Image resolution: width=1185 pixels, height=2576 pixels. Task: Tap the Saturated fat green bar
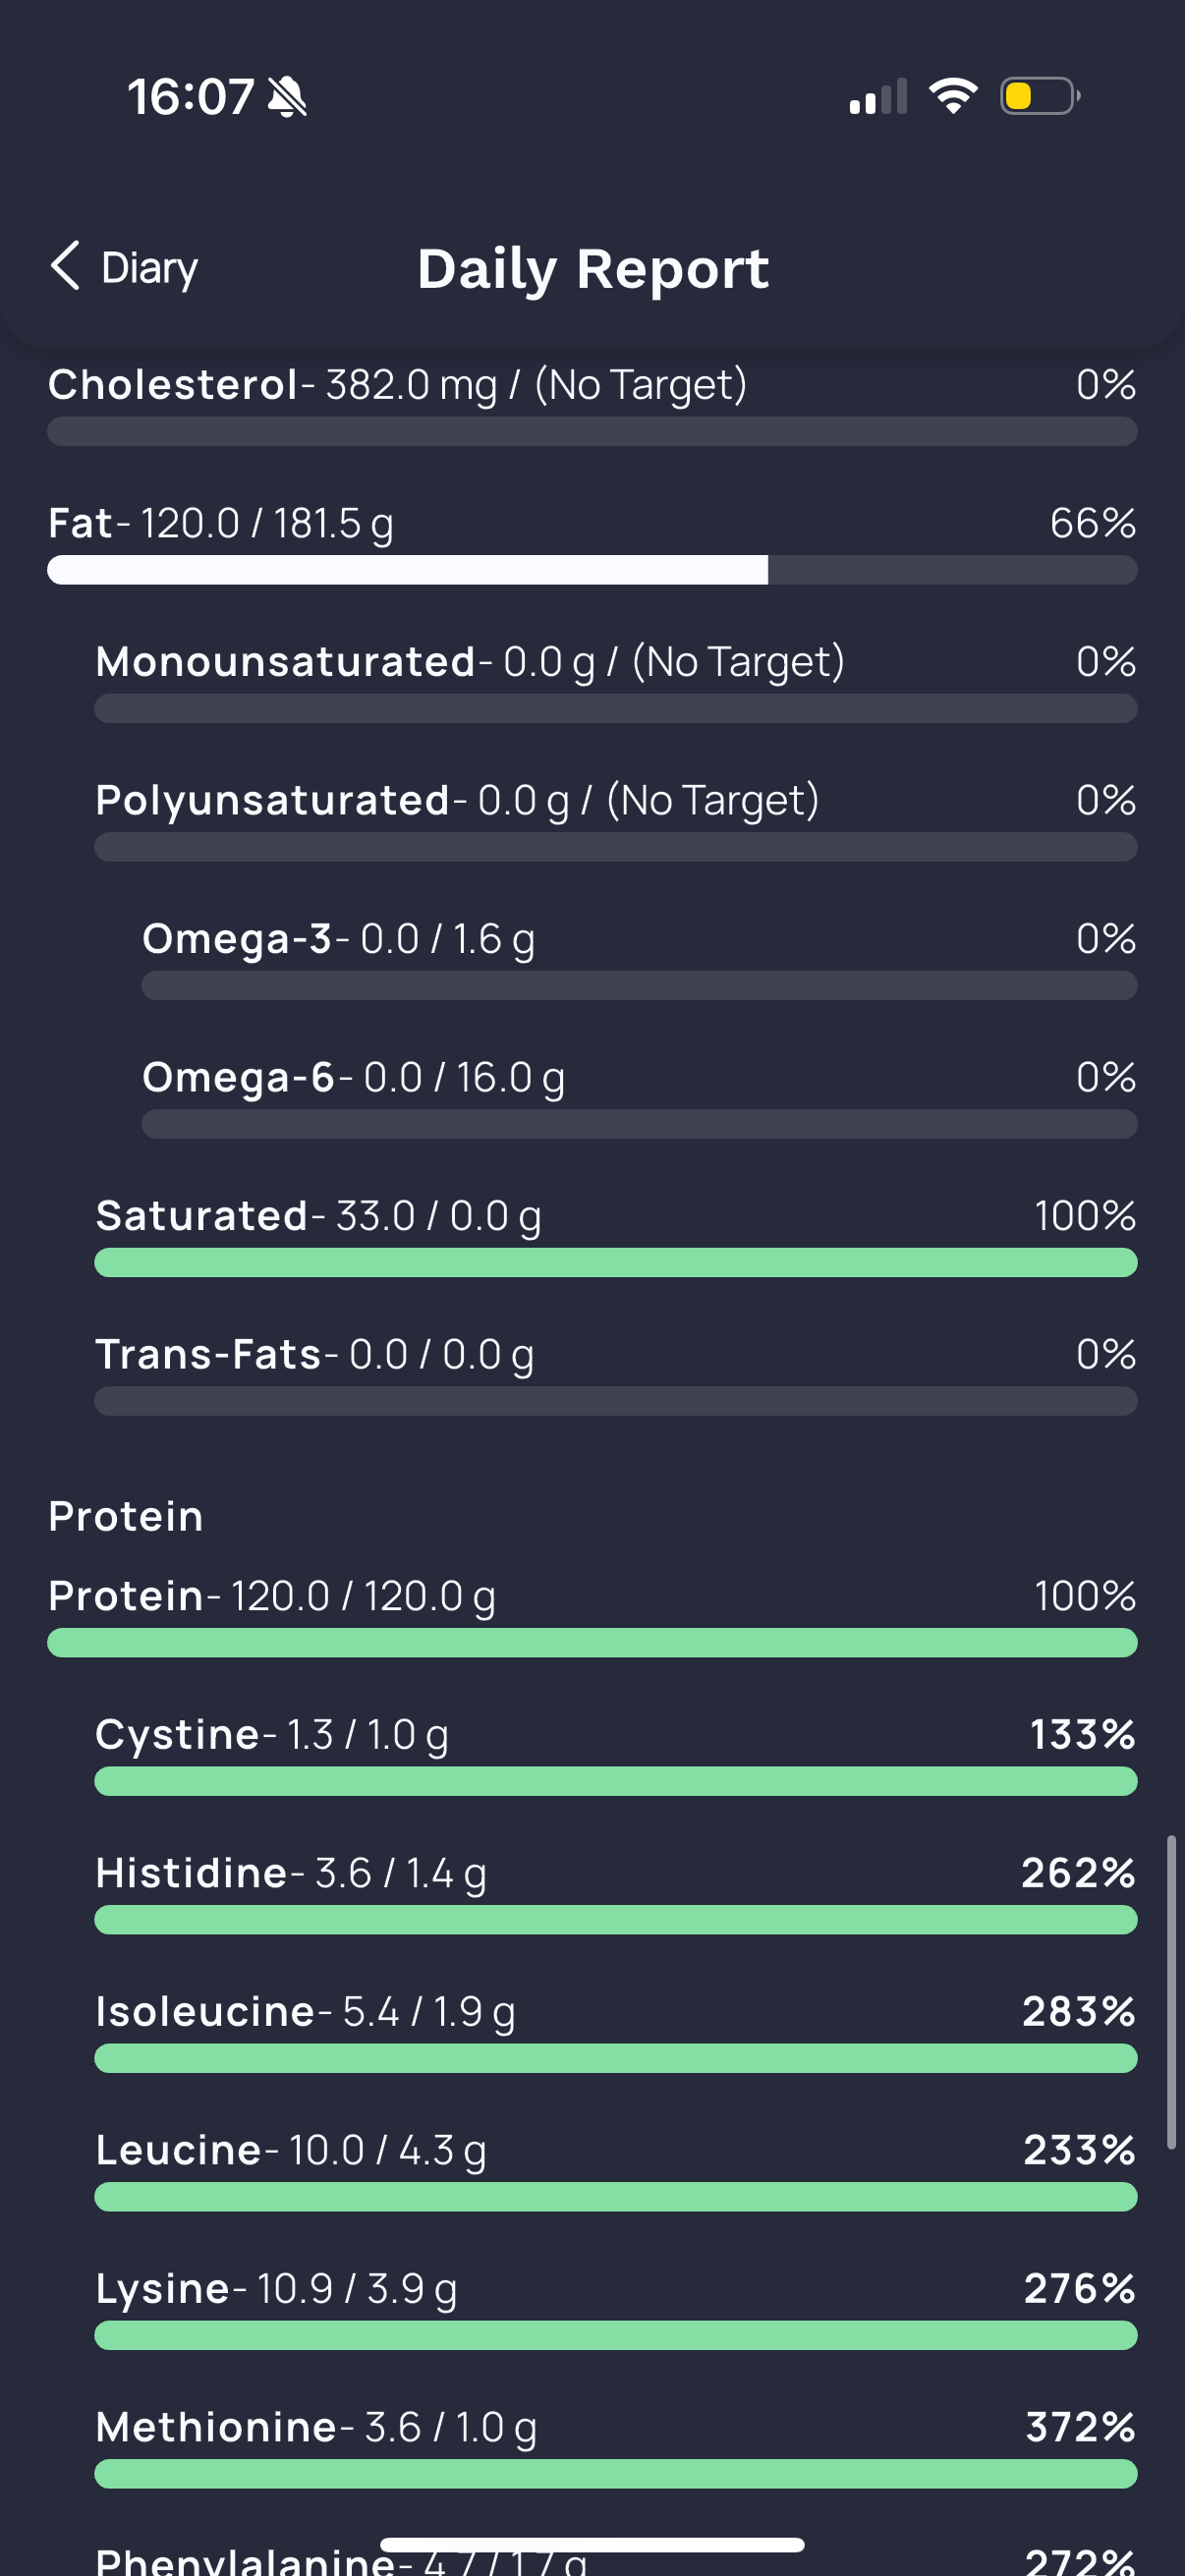point(615,1263)
